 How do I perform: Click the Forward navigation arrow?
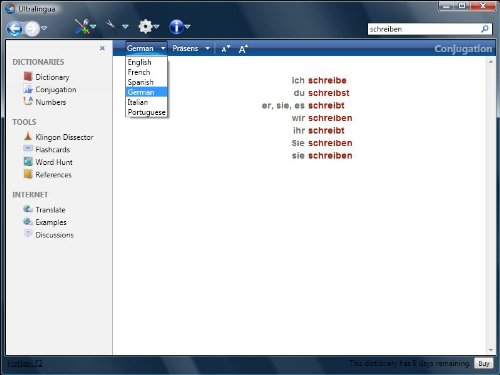[32, 29]
